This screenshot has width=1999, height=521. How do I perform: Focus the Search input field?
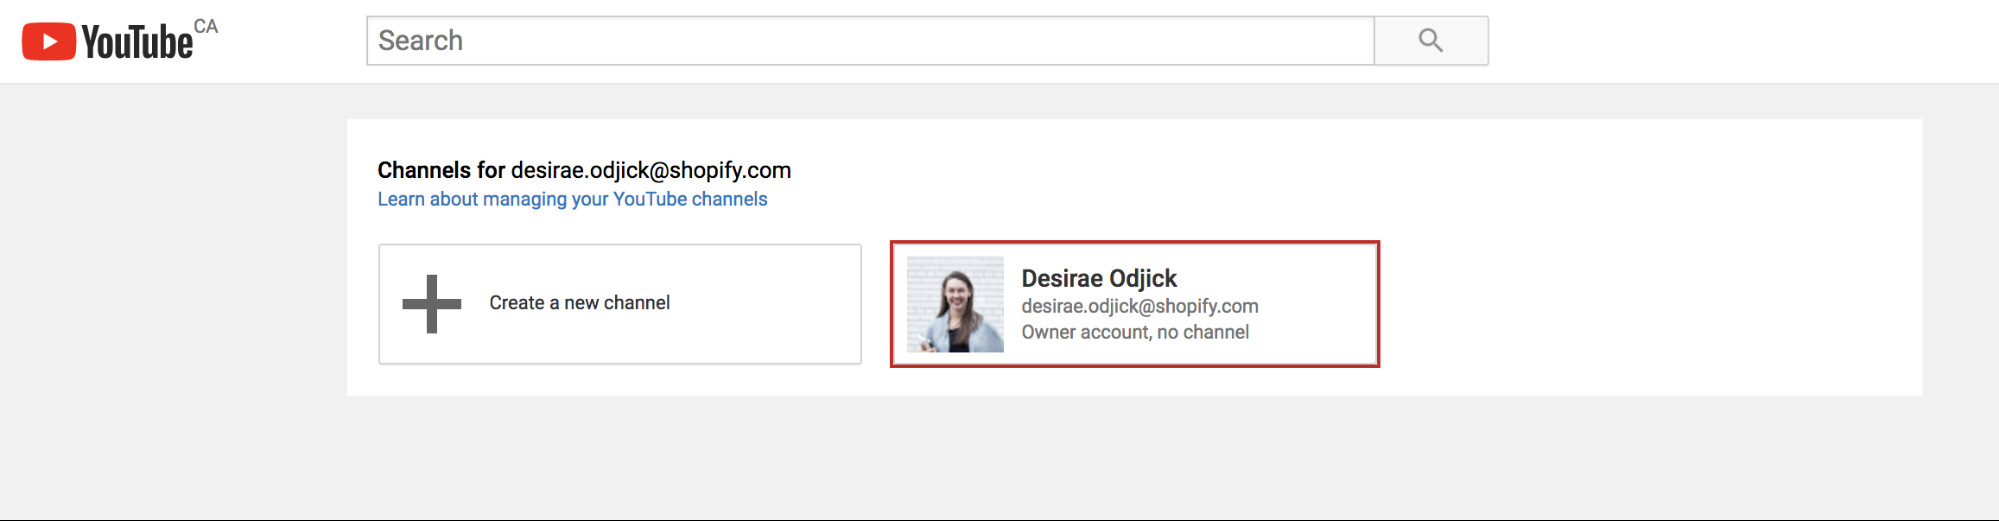click(868, 41)
